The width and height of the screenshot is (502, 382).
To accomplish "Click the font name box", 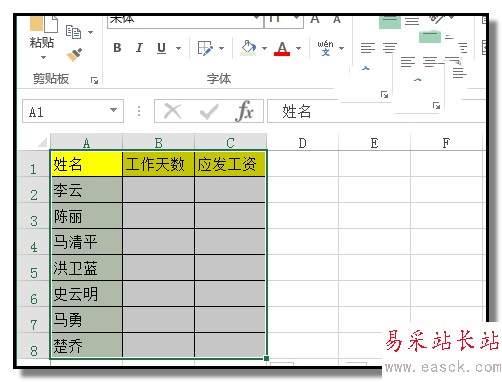I will point(185,21).
